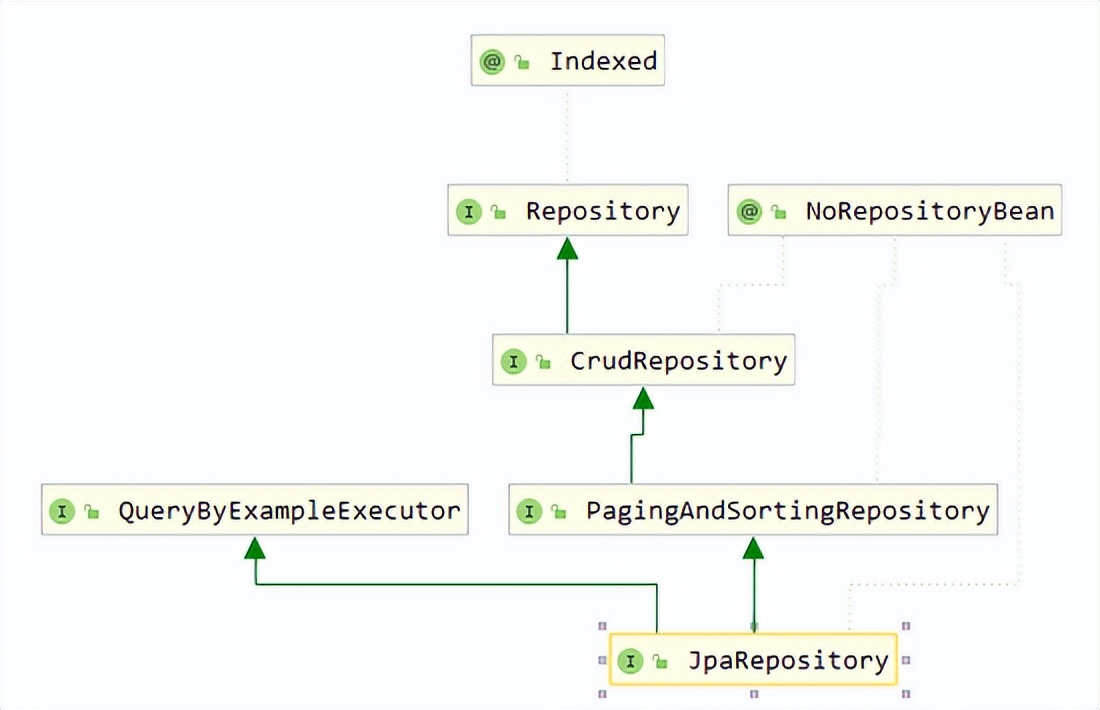Click the interface icon on PagingAndSortingRepository node

(x=529, y=511)
